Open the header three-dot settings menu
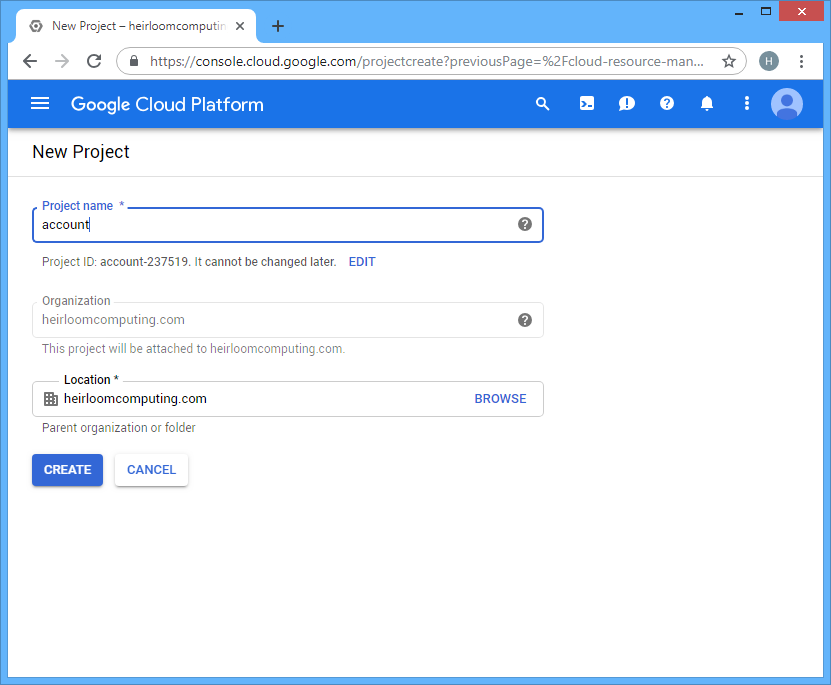Image resolution: width=831 pixels, height=685 pixels. [x=747, y=103]
